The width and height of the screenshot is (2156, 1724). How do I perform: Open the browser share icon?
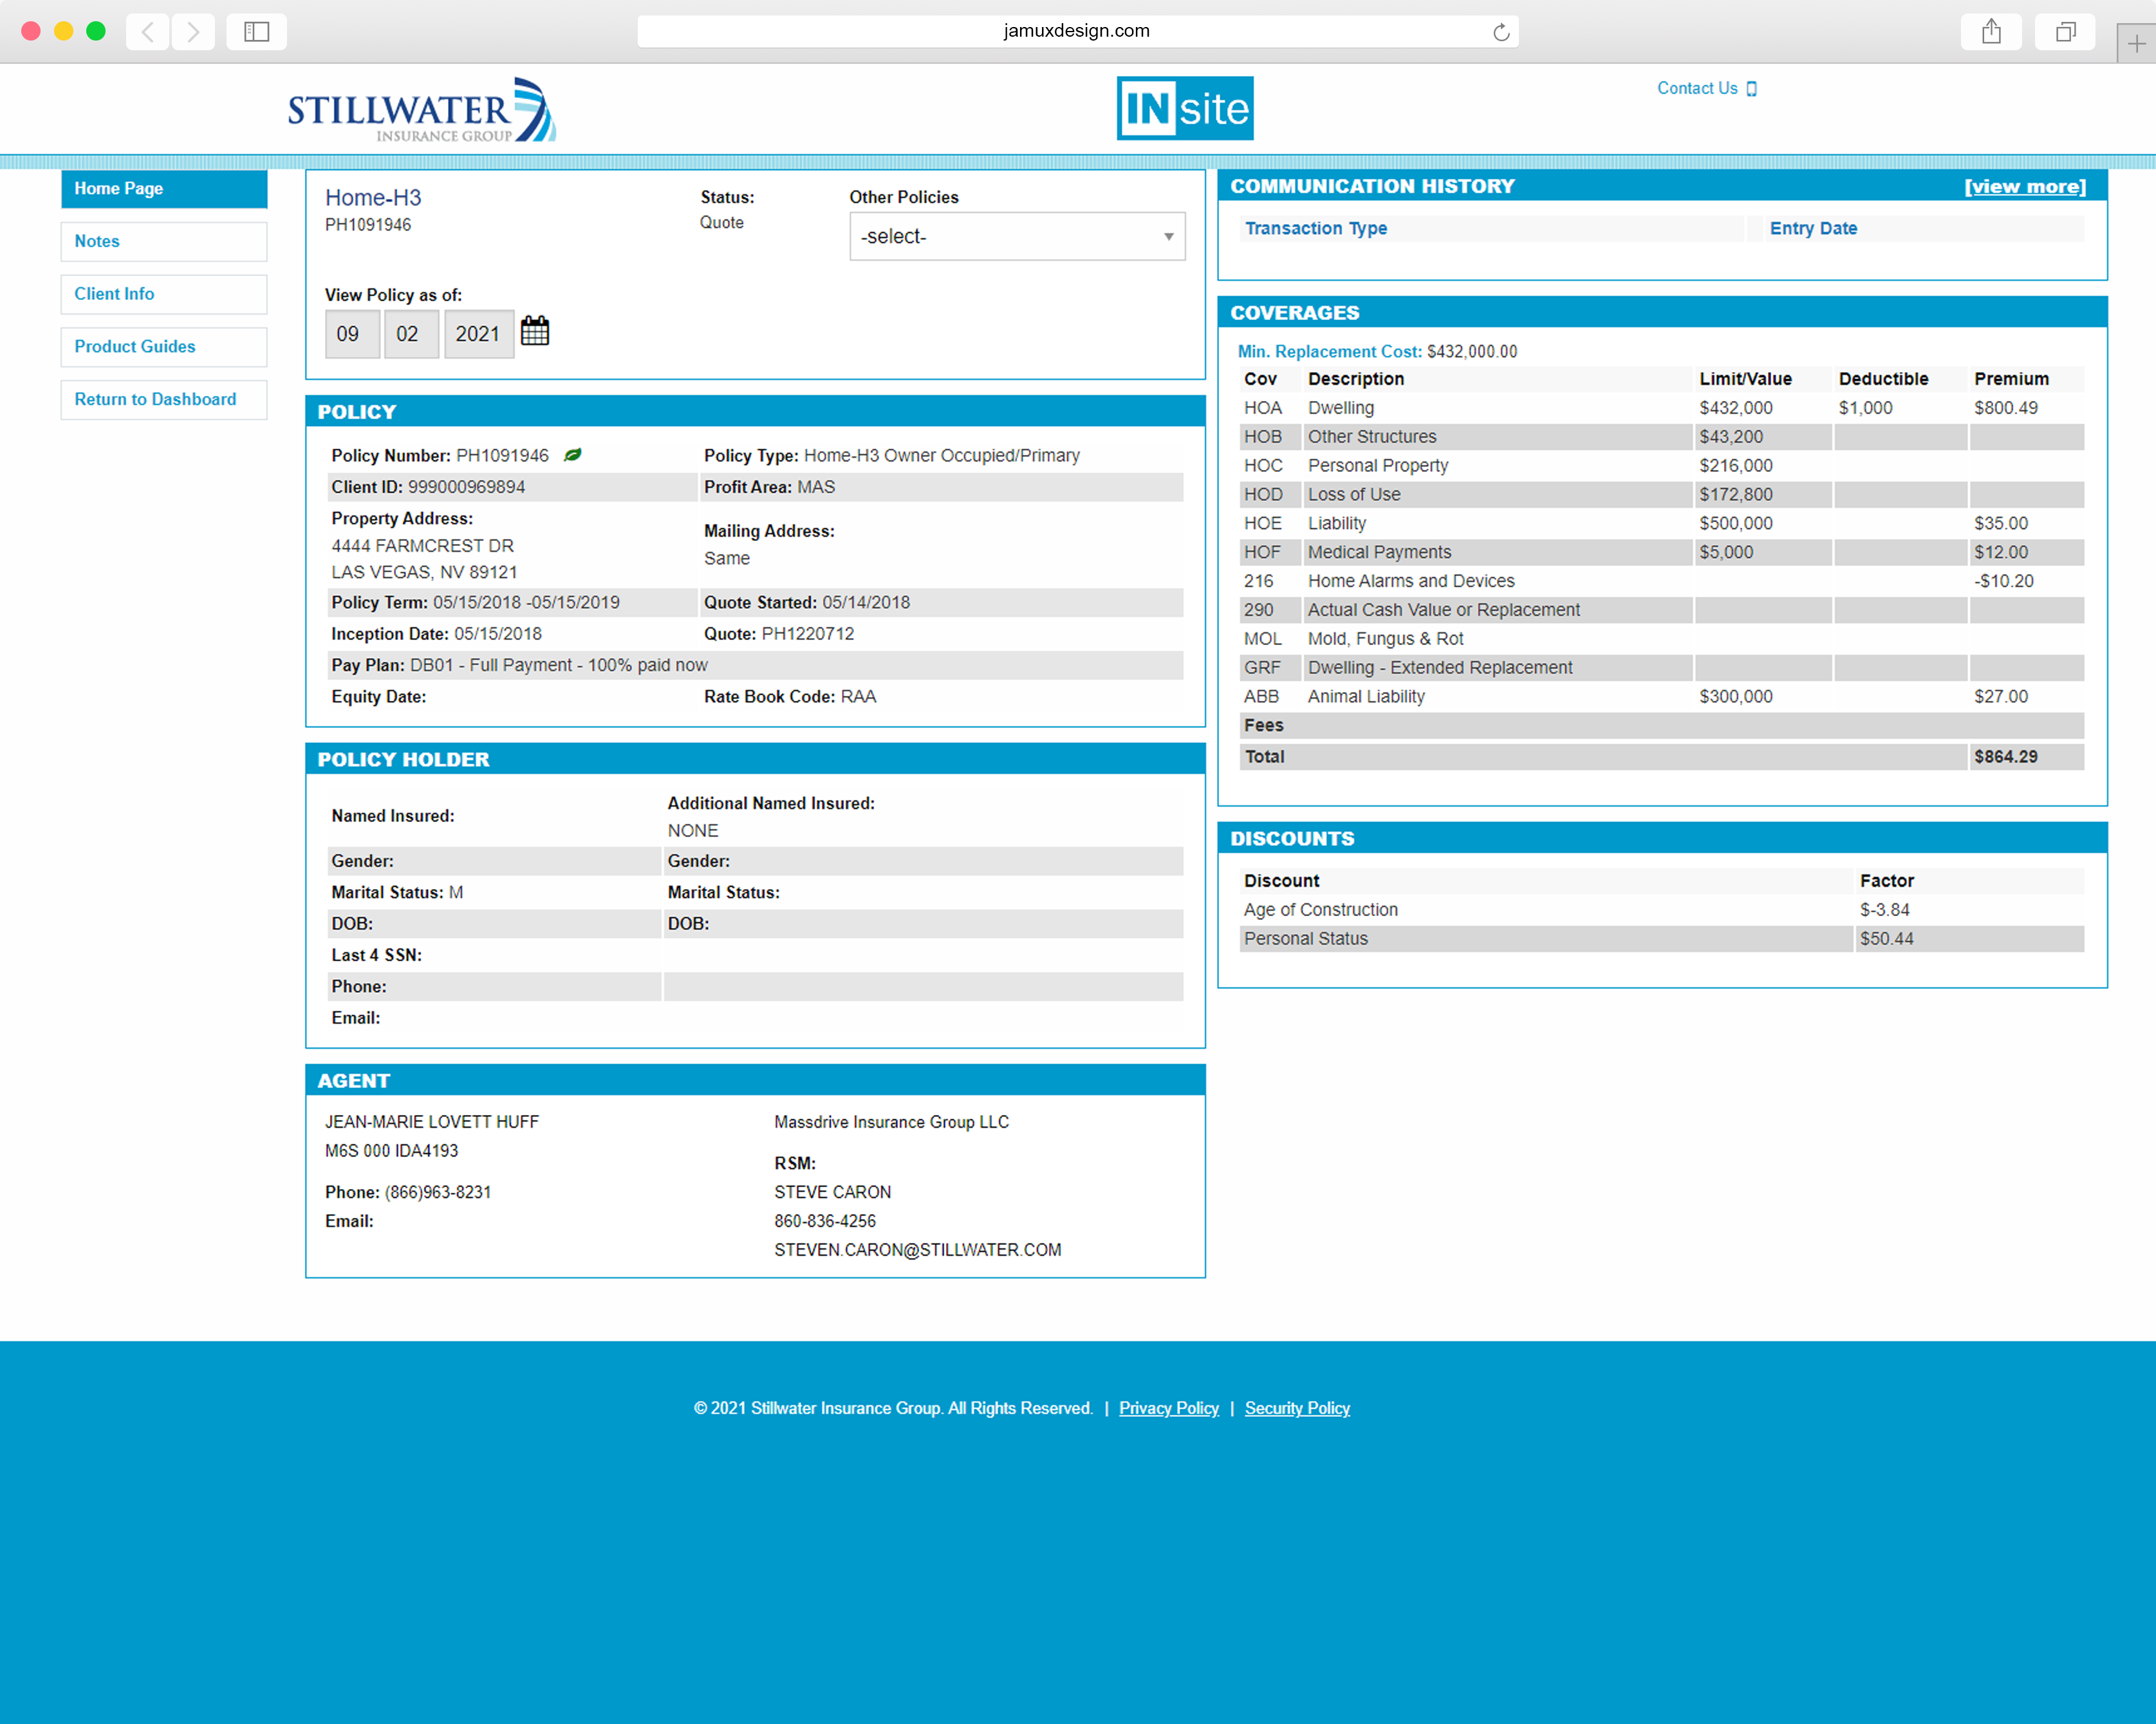1992,32
